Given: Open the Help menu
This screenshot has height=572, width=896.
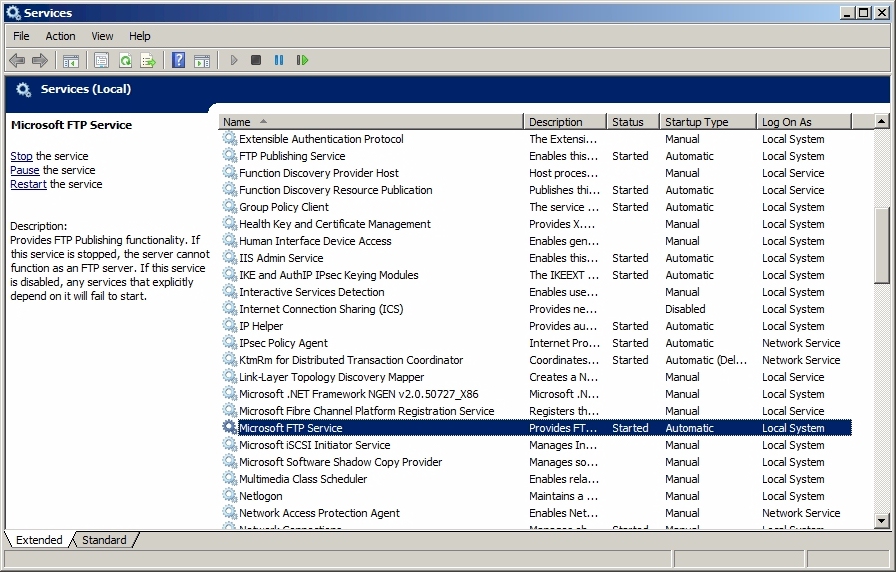Looking at the screenshot, I should (x=139, y=36).
